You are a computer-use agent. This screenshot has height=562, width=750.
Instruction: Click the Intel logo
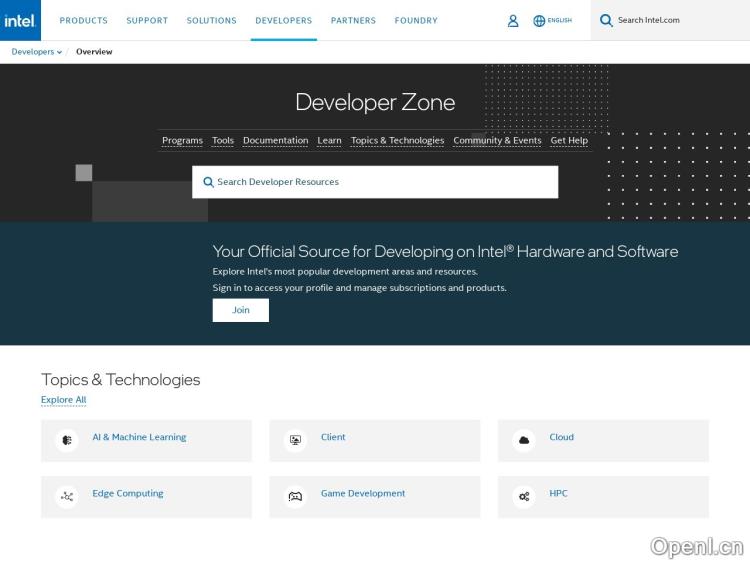(x=20, y=20)
